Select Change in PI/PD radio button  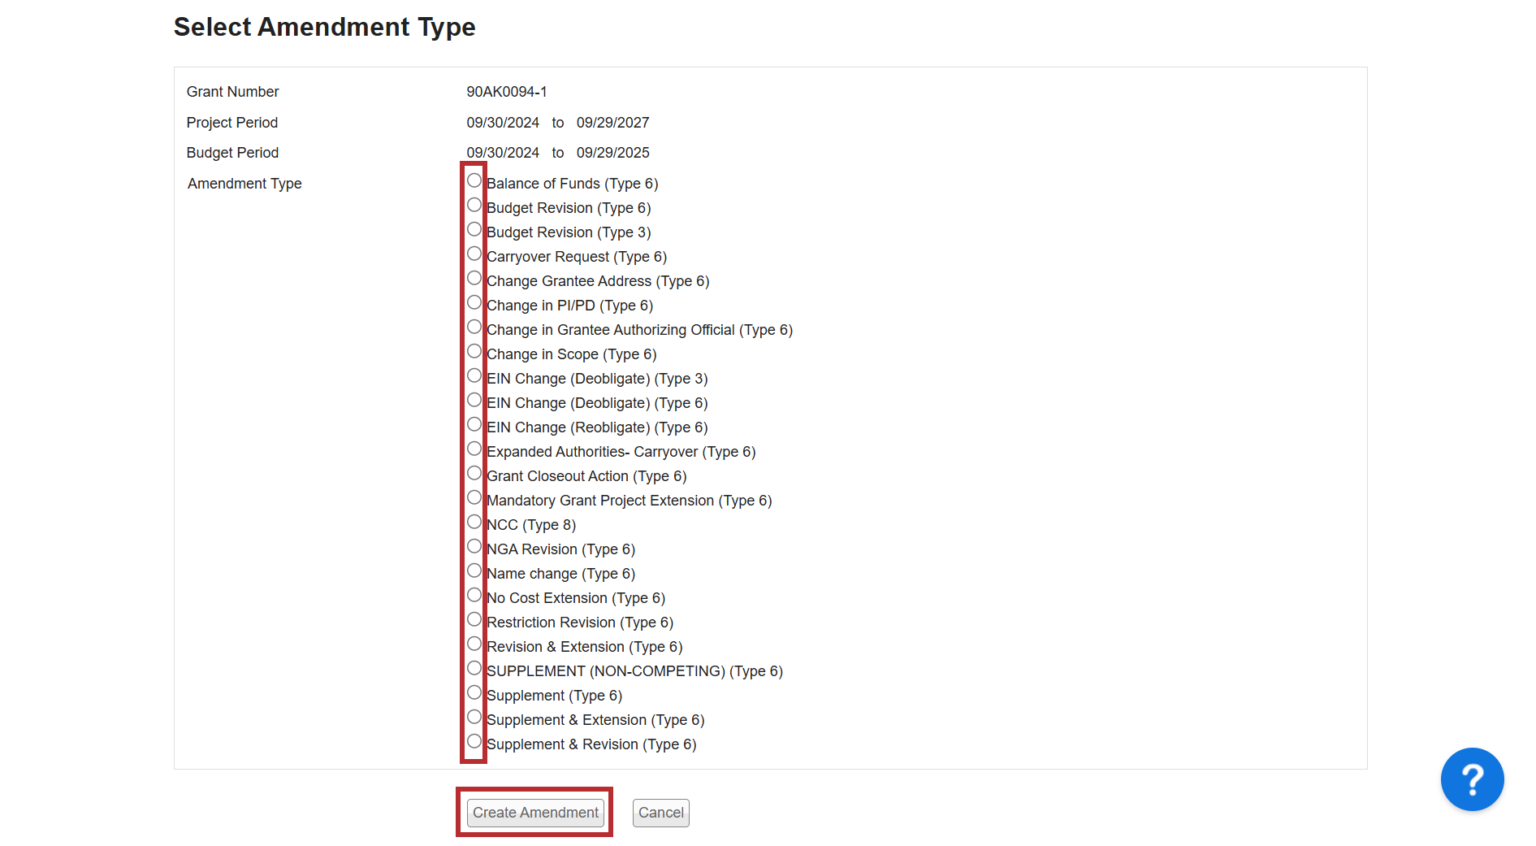tap(474, 303)
